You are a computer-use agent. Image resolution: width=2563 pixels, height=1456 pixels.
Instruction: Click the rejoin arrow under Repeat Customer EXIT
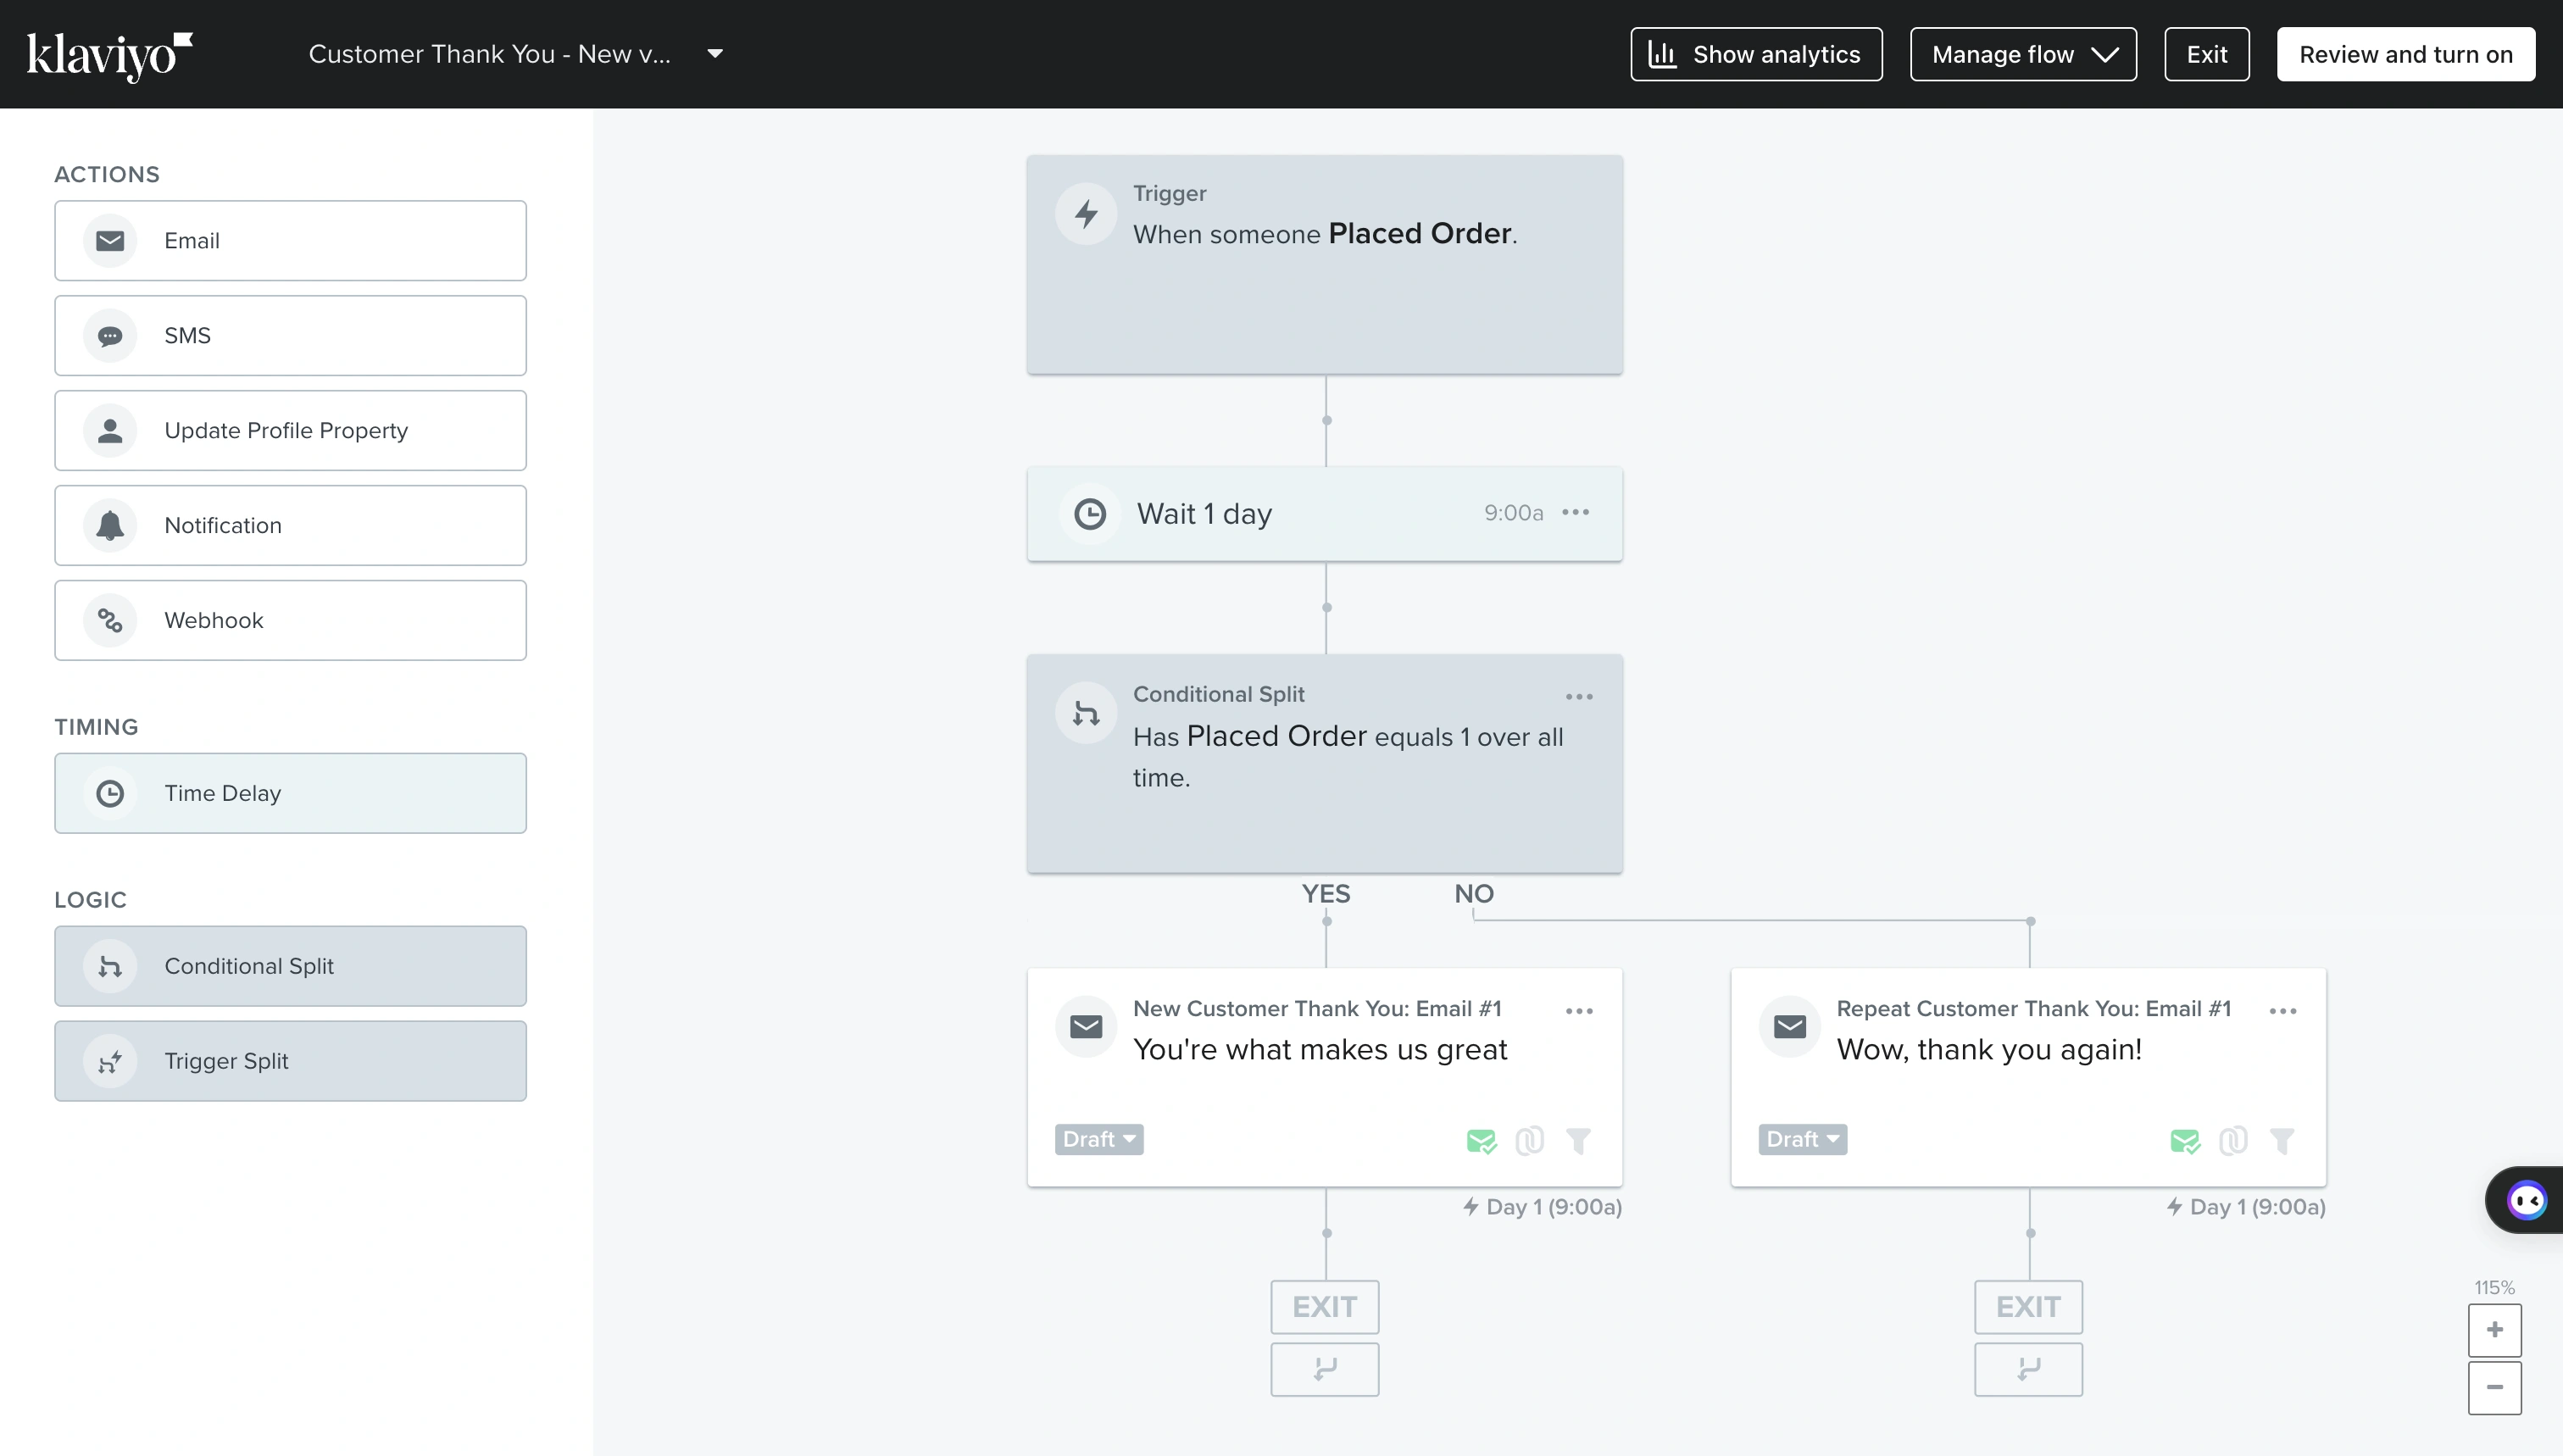[x=2028, y=1370]
